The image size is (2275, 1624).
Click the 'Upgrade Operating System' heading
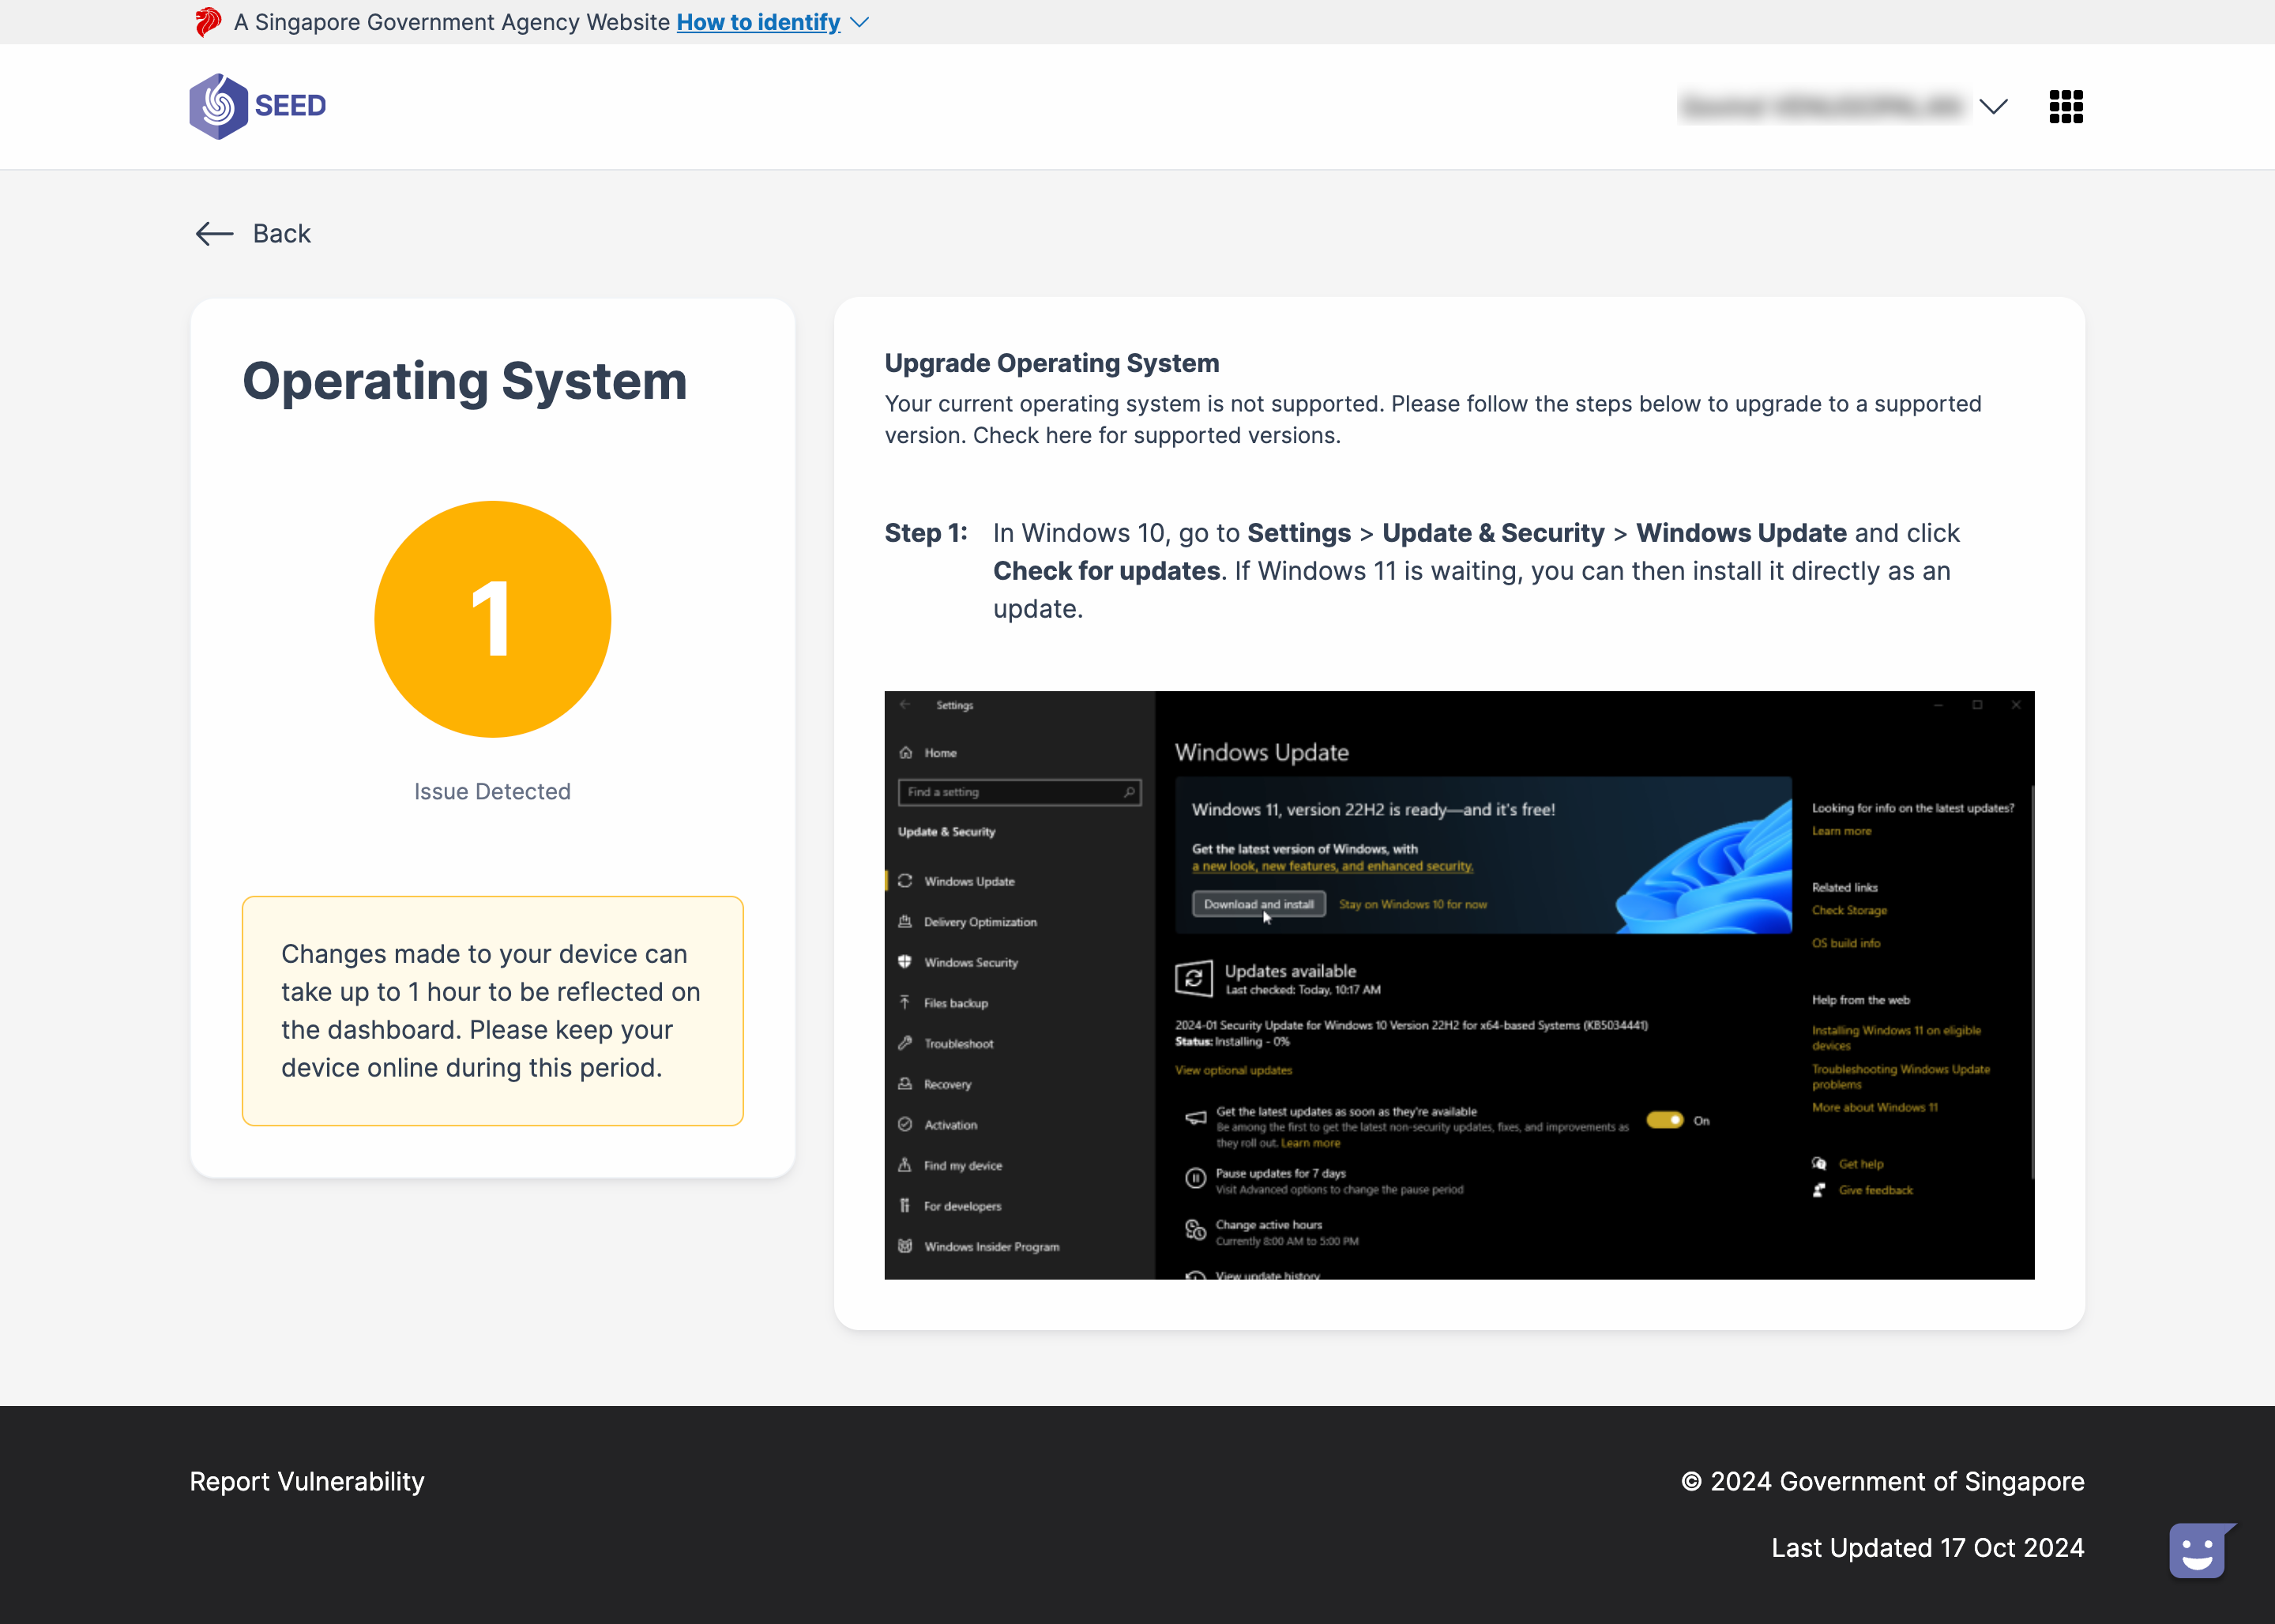point(1052,363)
